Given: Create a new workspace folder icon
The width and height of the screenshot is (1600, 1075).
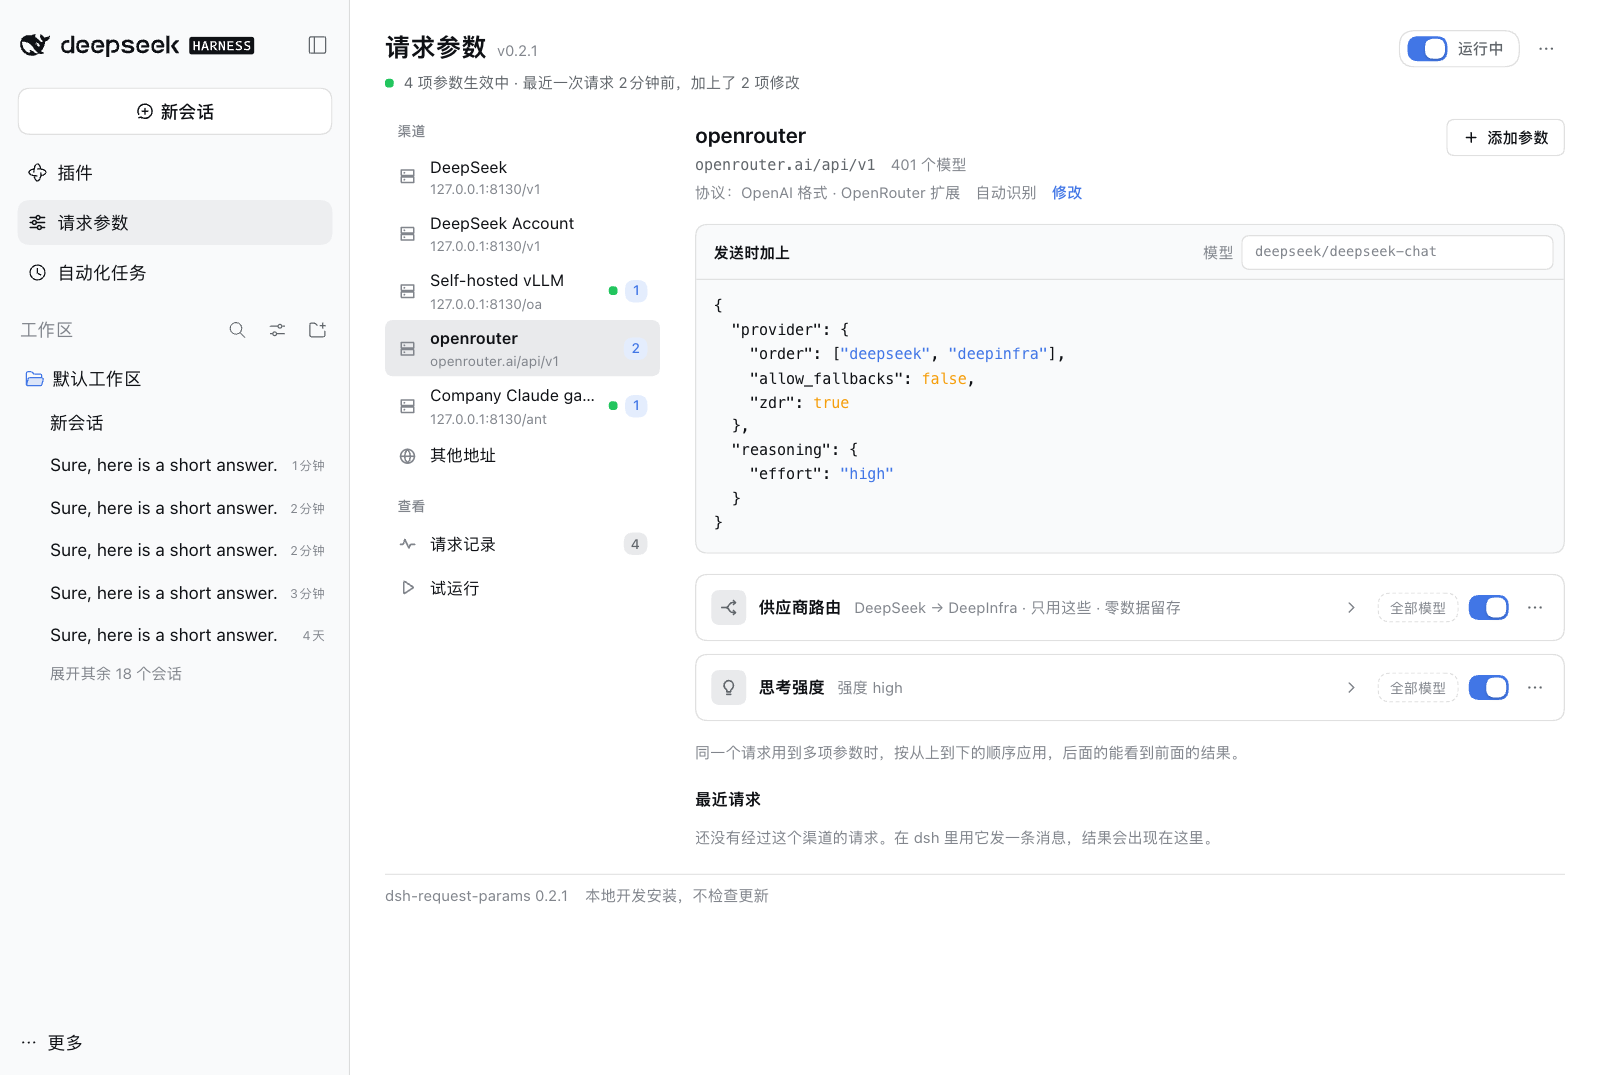Looking at the screenshot, I should (317, 330).
